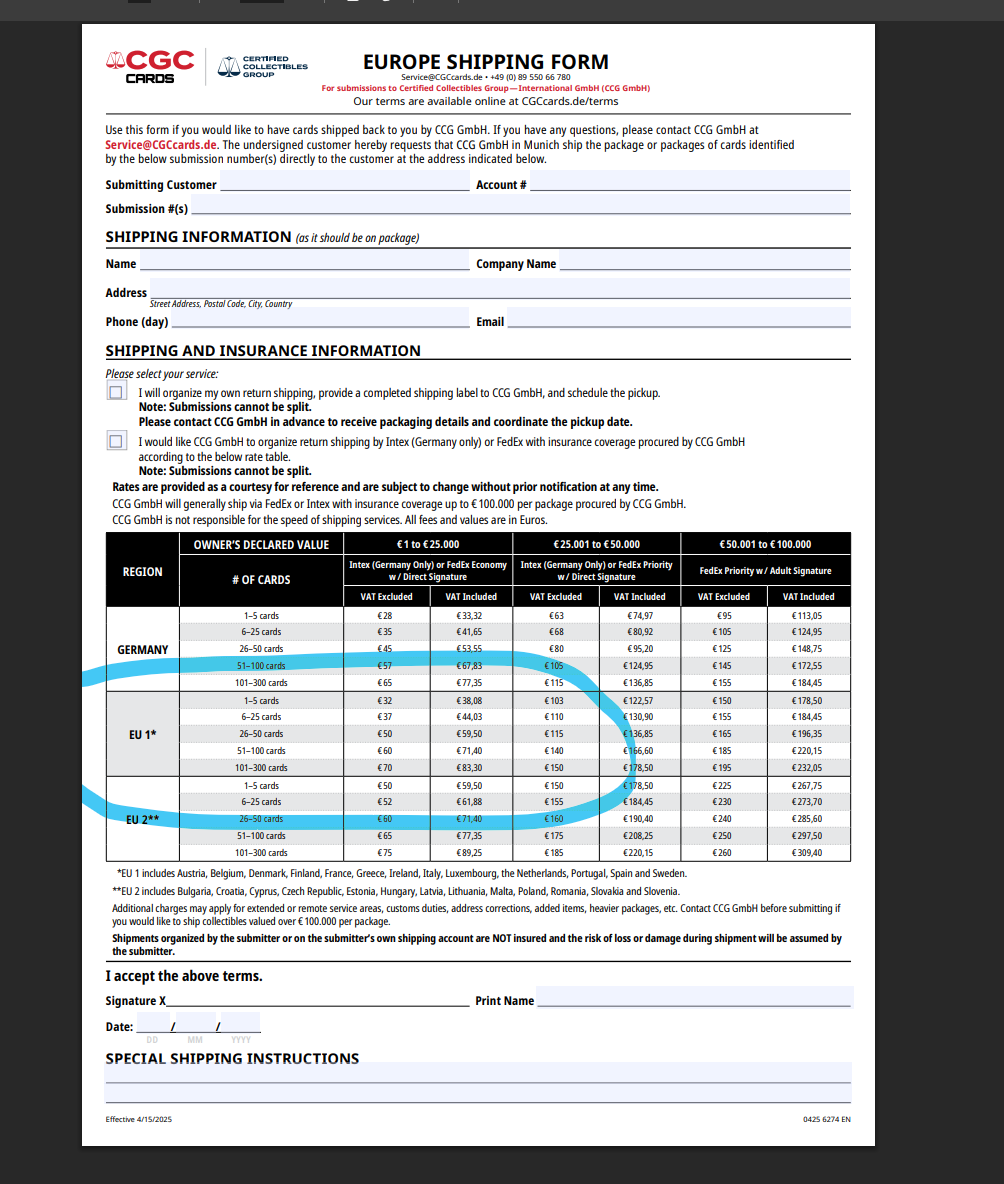Image resolution: width=1004 pixels, height=1184 pixels.
Task: Click the '€83,30' price cell
Action: point(469,768)
